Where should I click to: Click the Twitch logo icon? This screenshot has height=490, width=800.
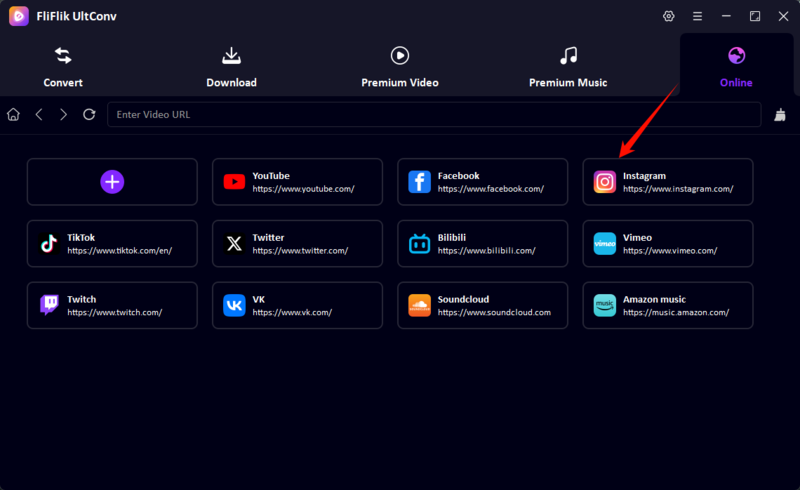(x=49, y=305)
